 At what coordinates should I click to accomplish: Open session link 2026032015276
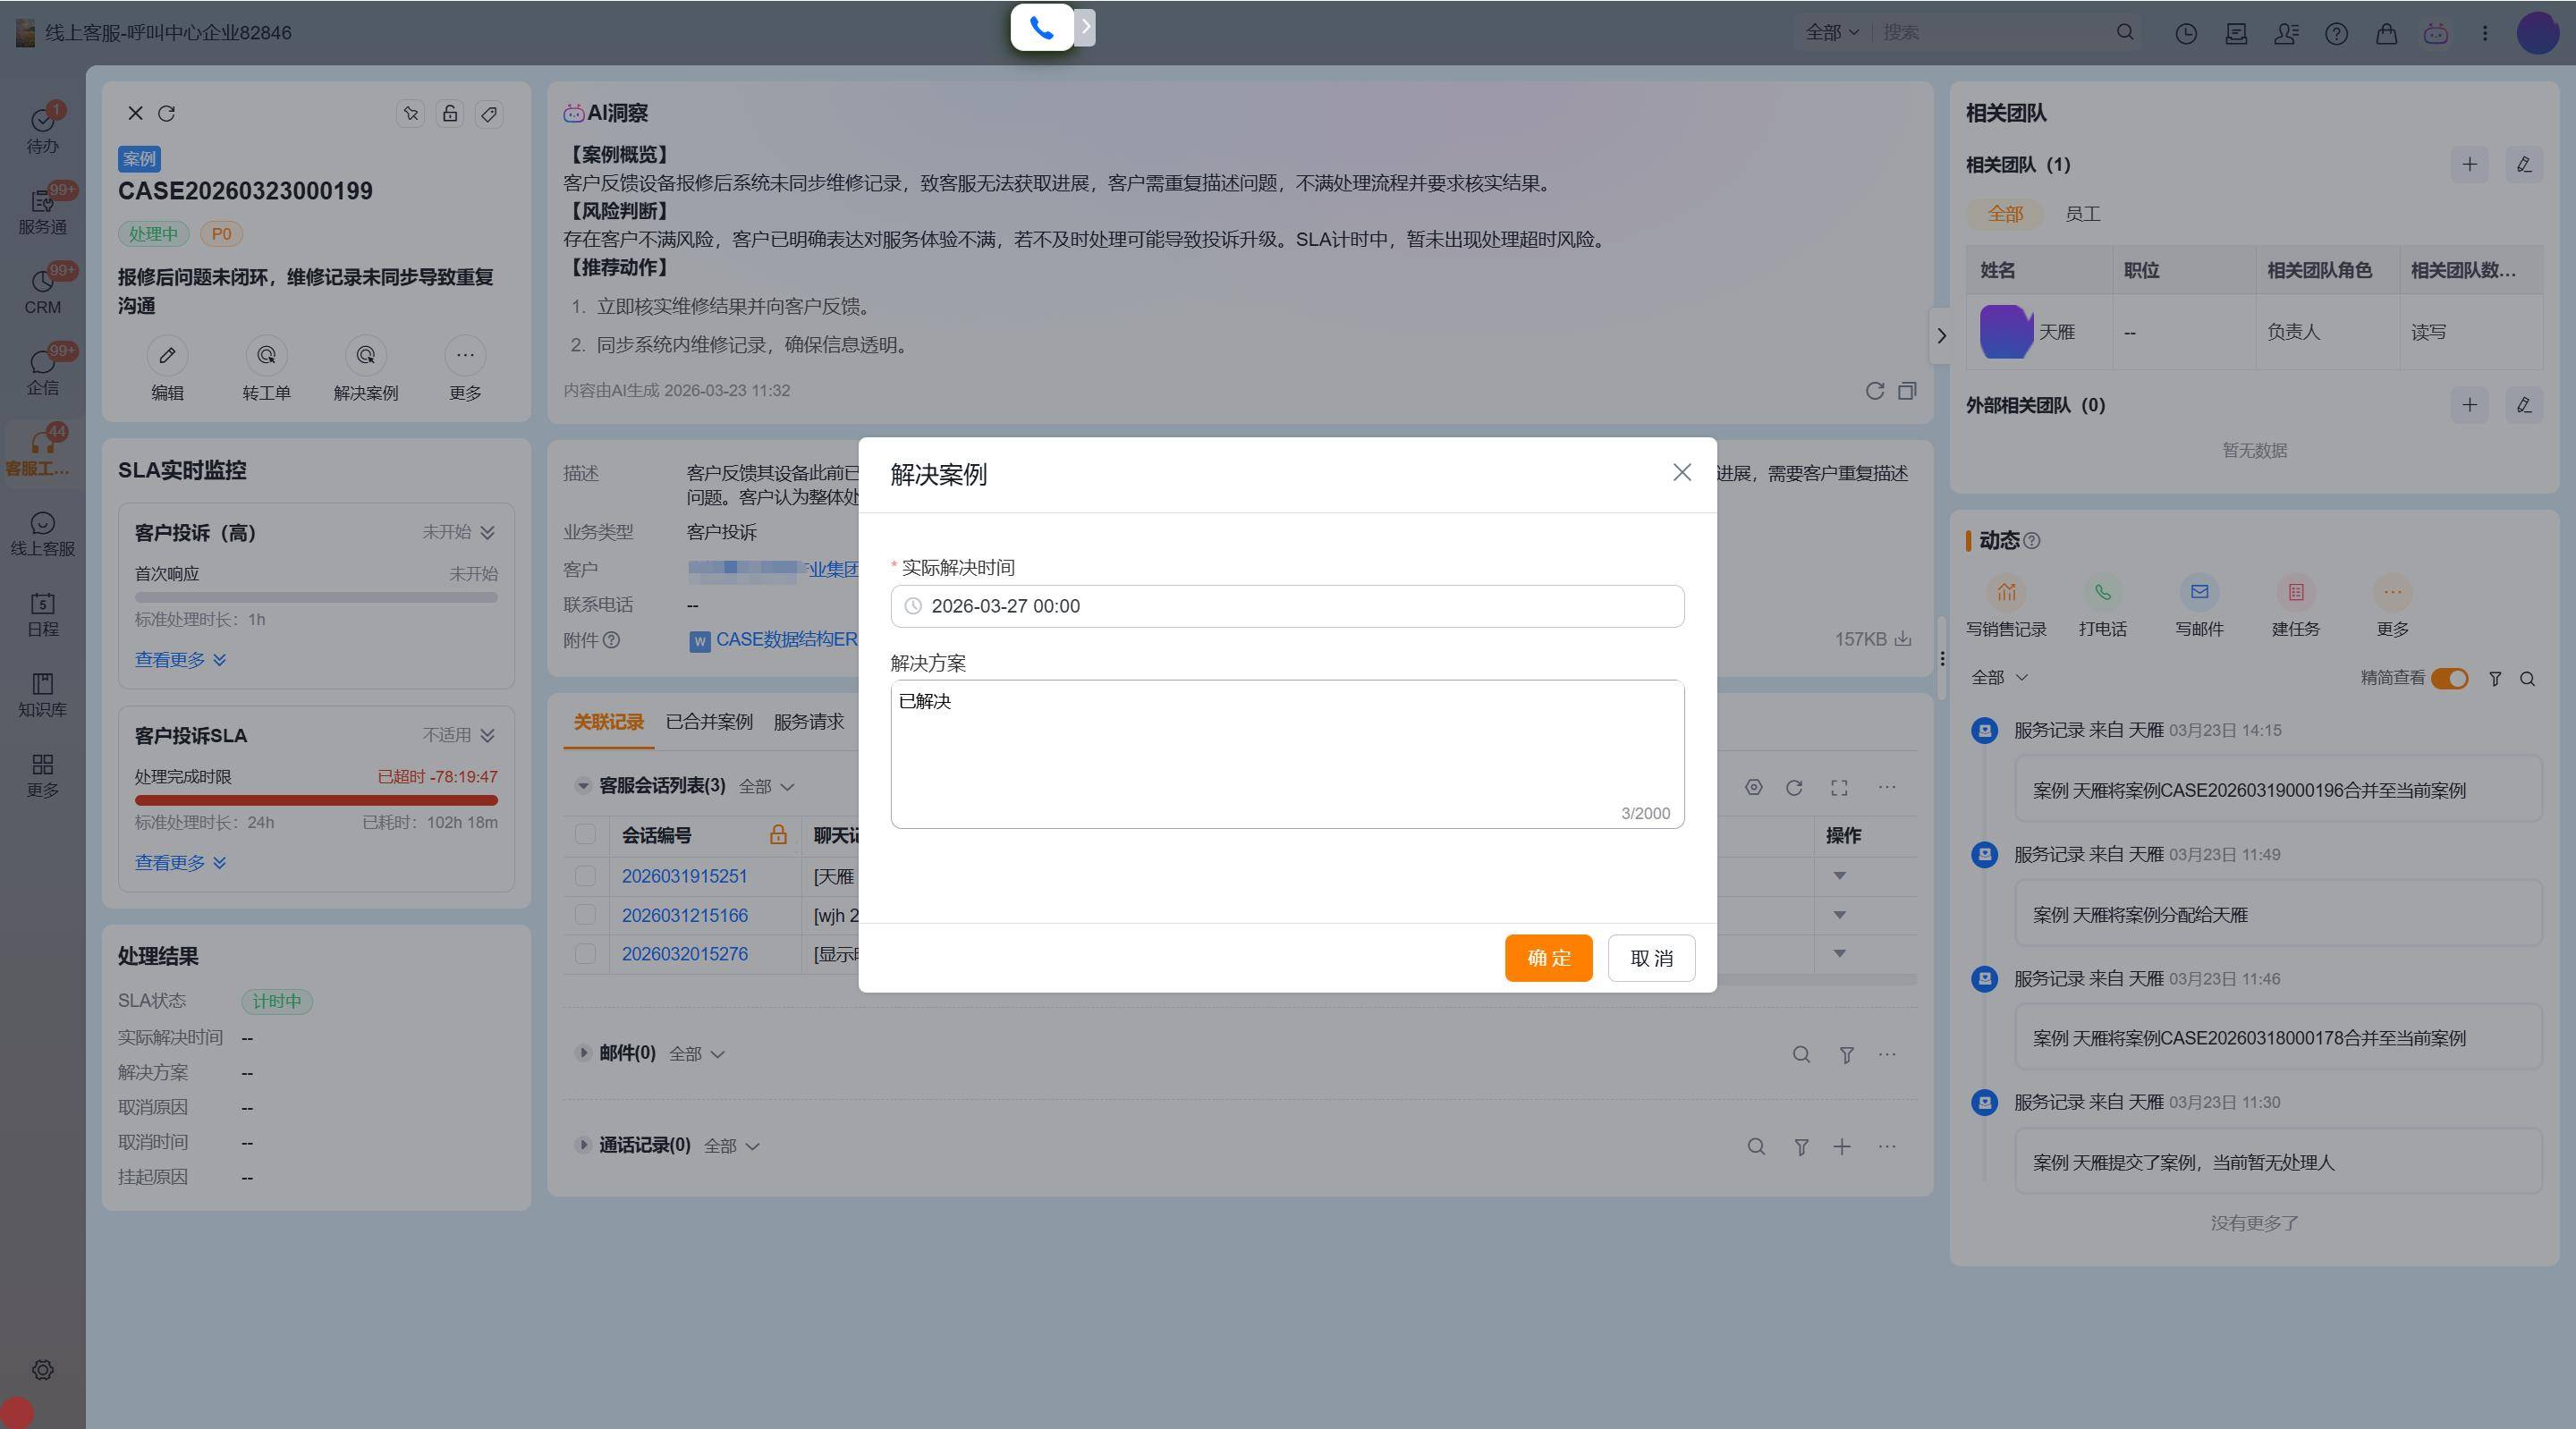point(684,954)
